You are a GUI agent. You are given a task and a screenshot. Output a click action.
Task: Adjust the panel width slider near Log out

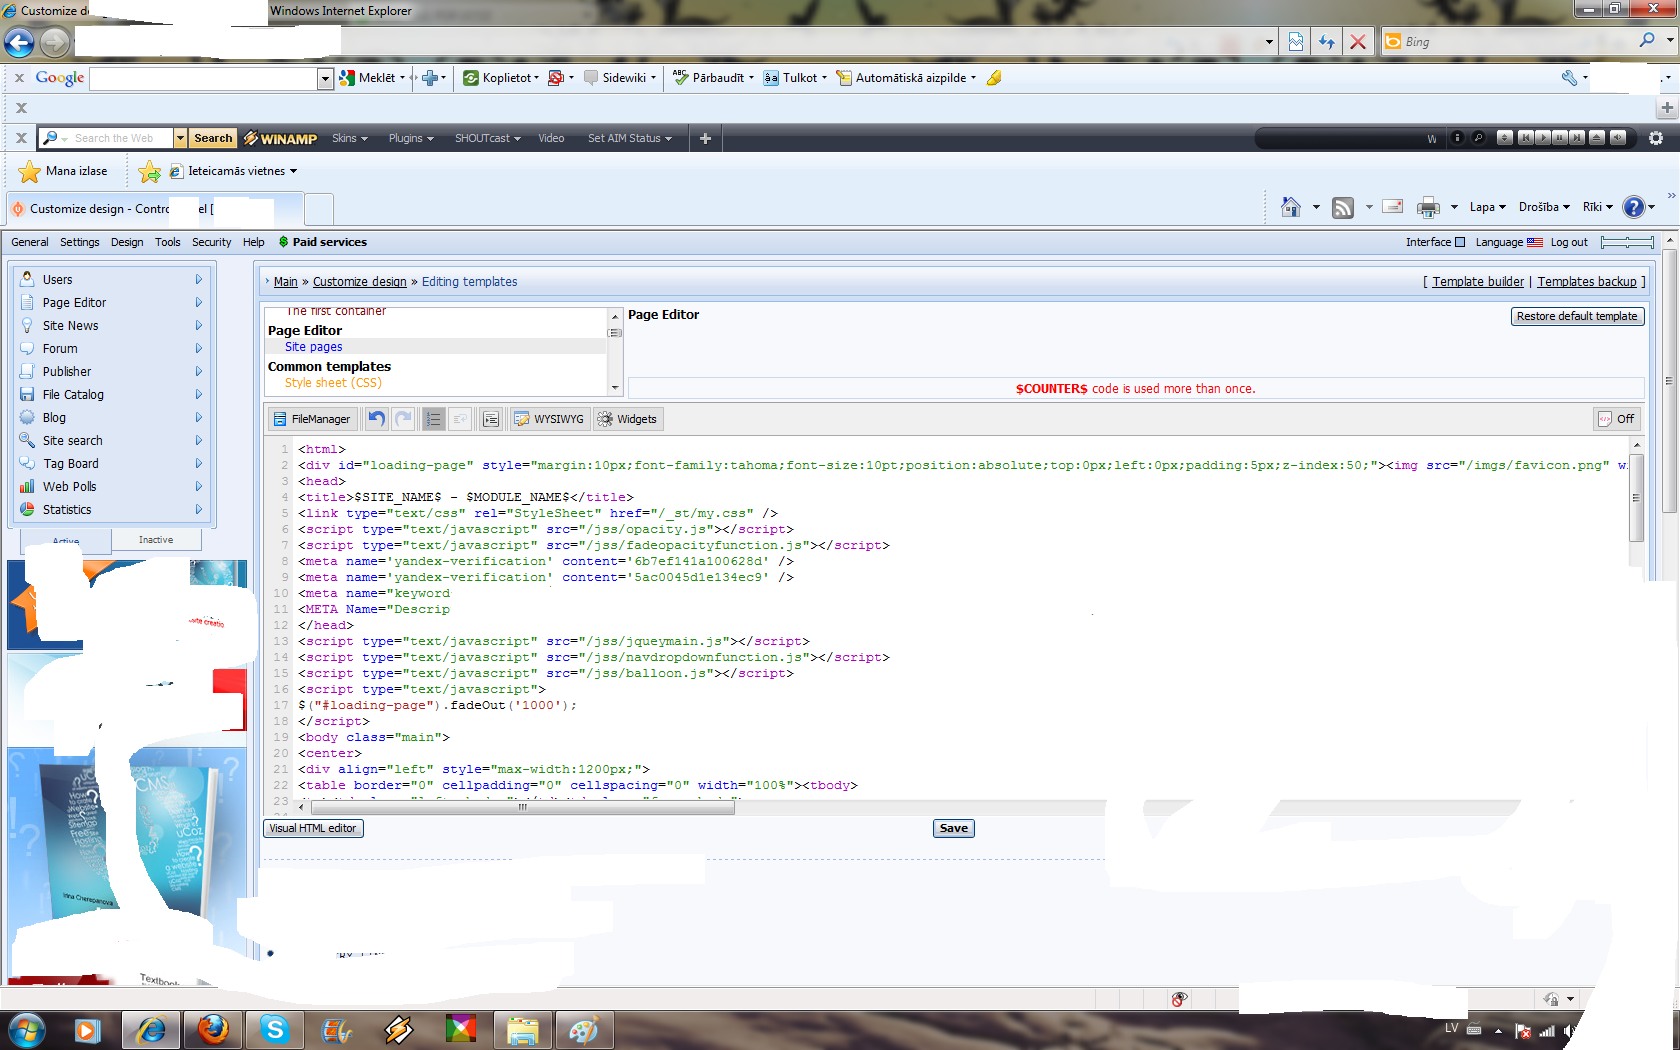point(1627,242)
